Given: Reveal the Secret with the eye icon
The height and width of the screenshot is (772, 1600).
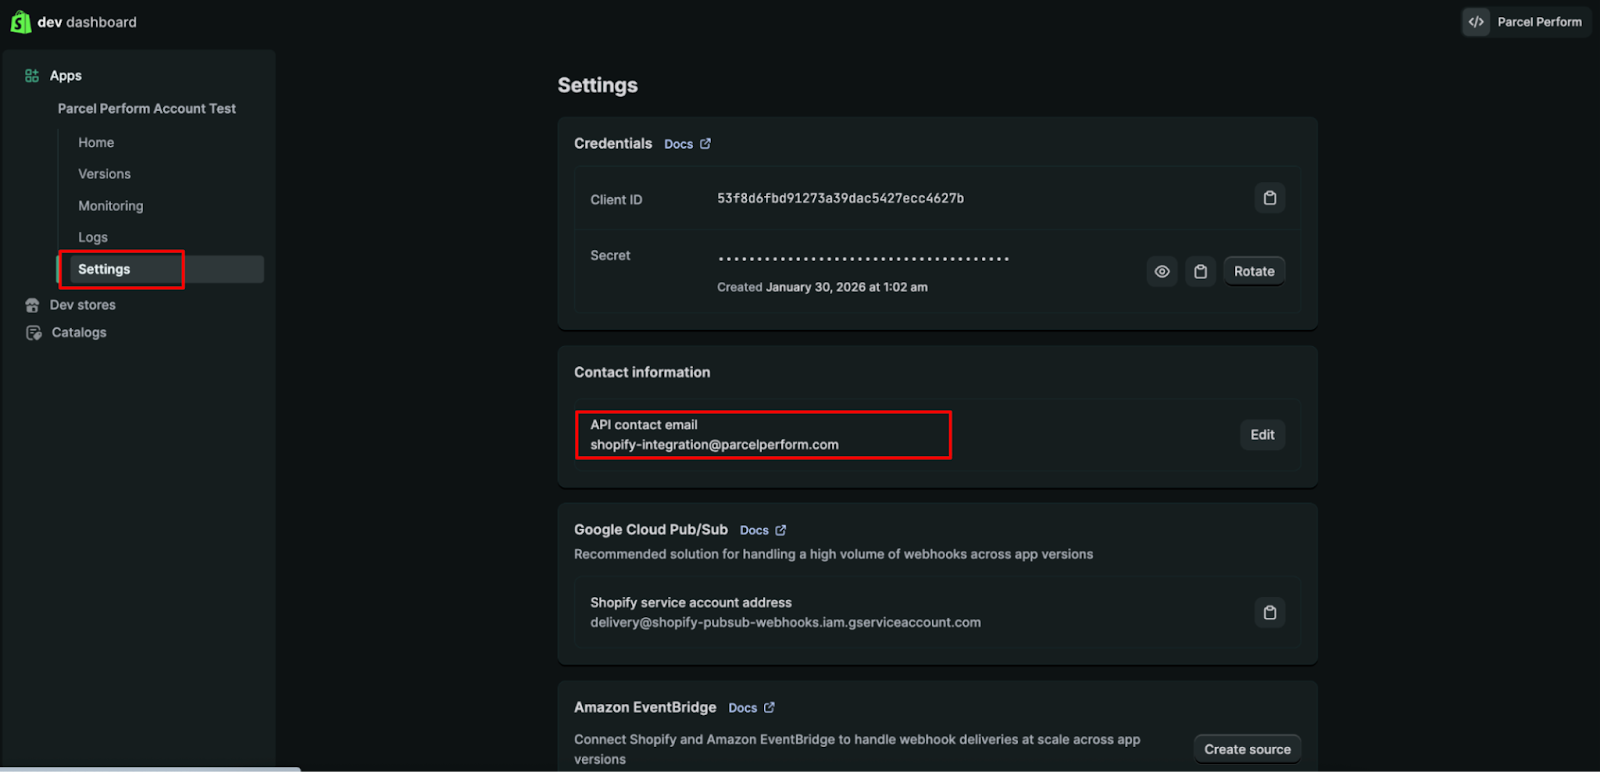Looking at the screenshot, I should coord(1162,271).
